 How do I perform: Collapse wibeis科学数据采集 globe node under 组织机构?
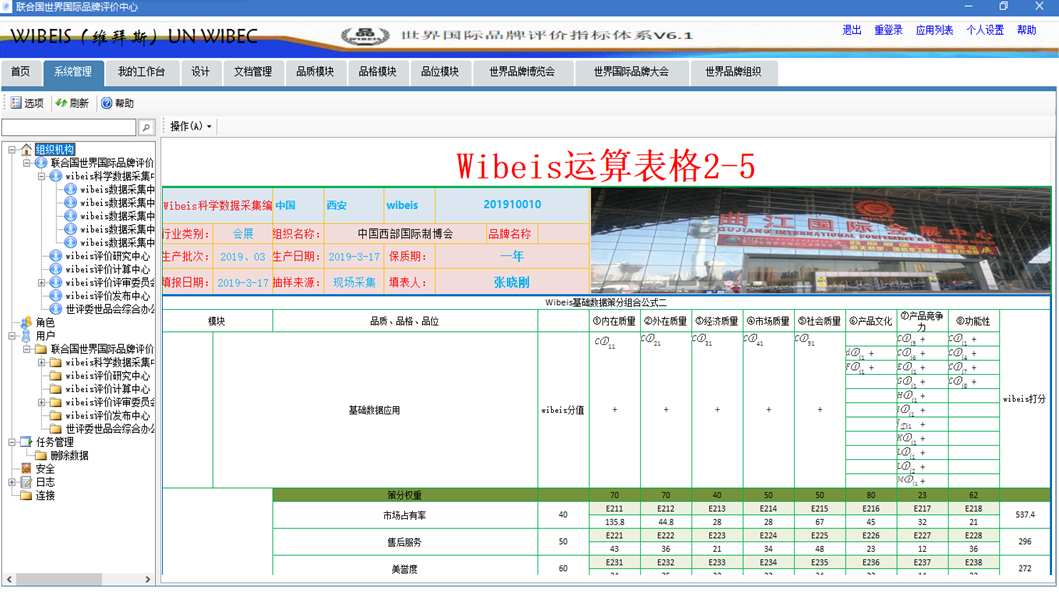pos(41,176)
